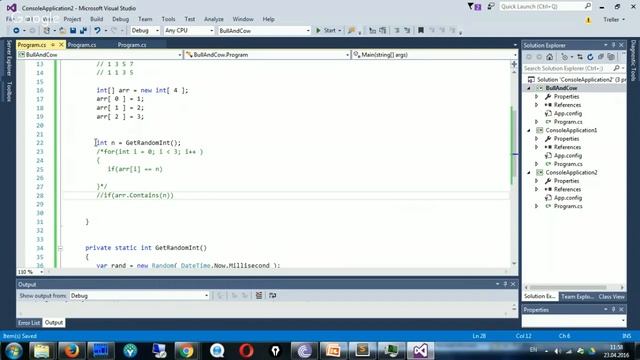Click the bookmark toggle icon in toolbar
Image resolution: width=640 pixels, height=360 pixels.
[x=421, y=30]
